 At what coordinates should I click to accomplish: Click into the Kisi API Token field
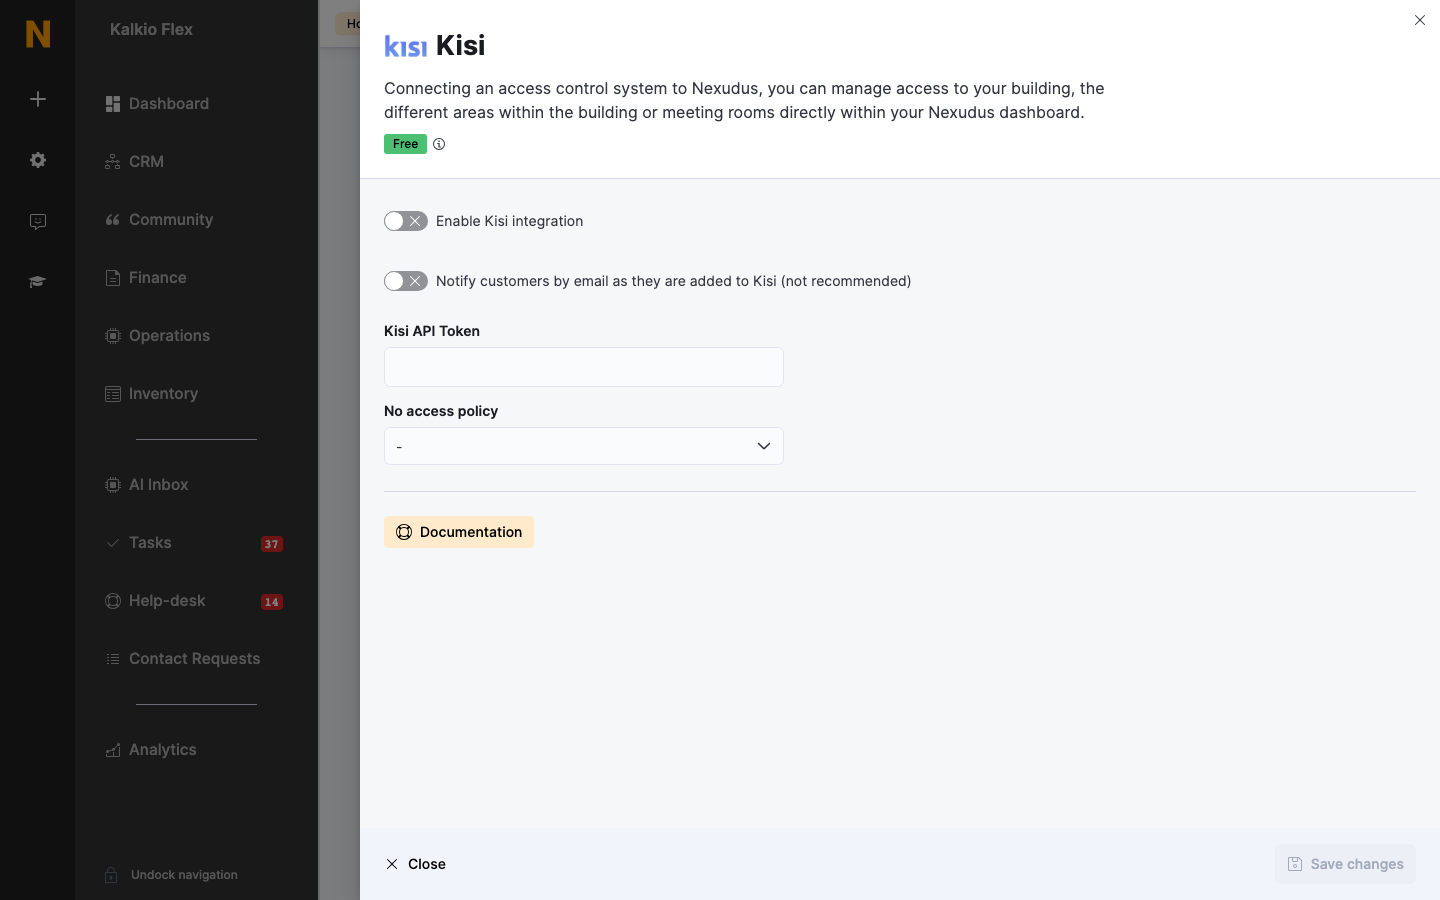[584, 367]
